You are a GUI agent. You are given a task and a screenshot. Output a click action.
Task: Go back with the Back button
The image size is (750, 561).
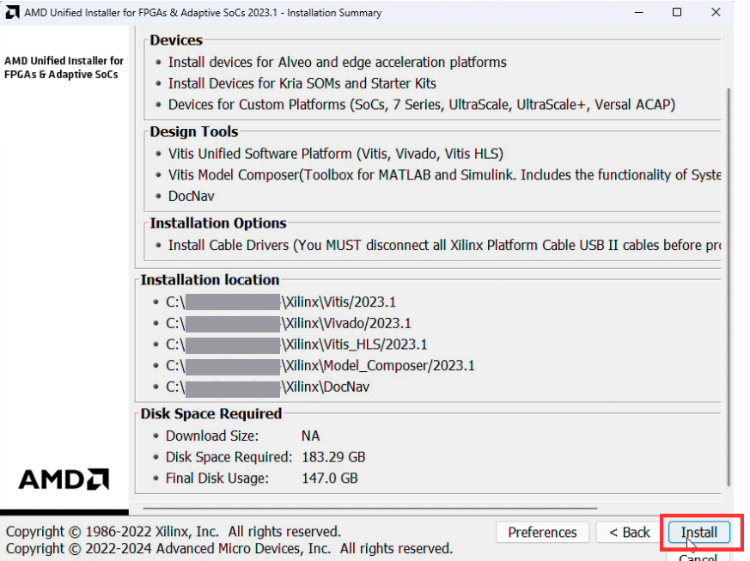point(629,532)
